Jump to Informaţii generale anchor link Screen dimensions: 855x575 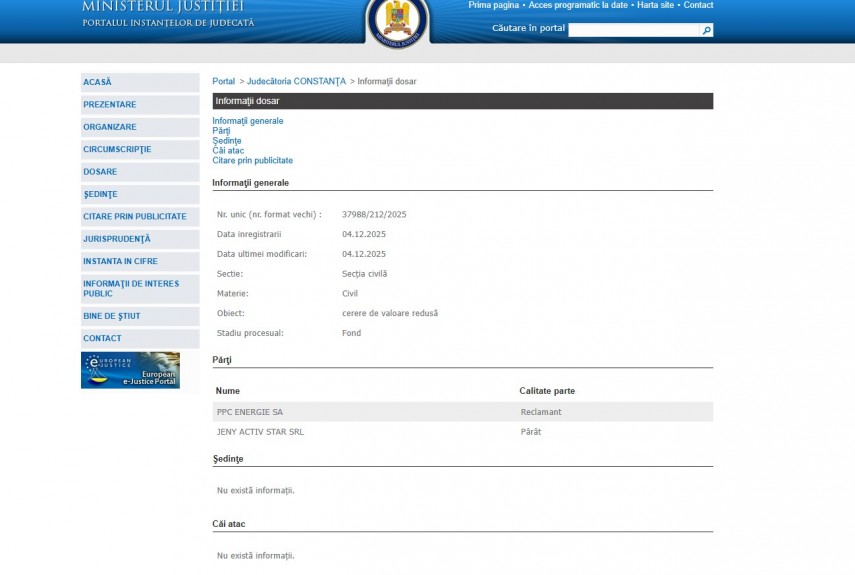pos(247,121)
